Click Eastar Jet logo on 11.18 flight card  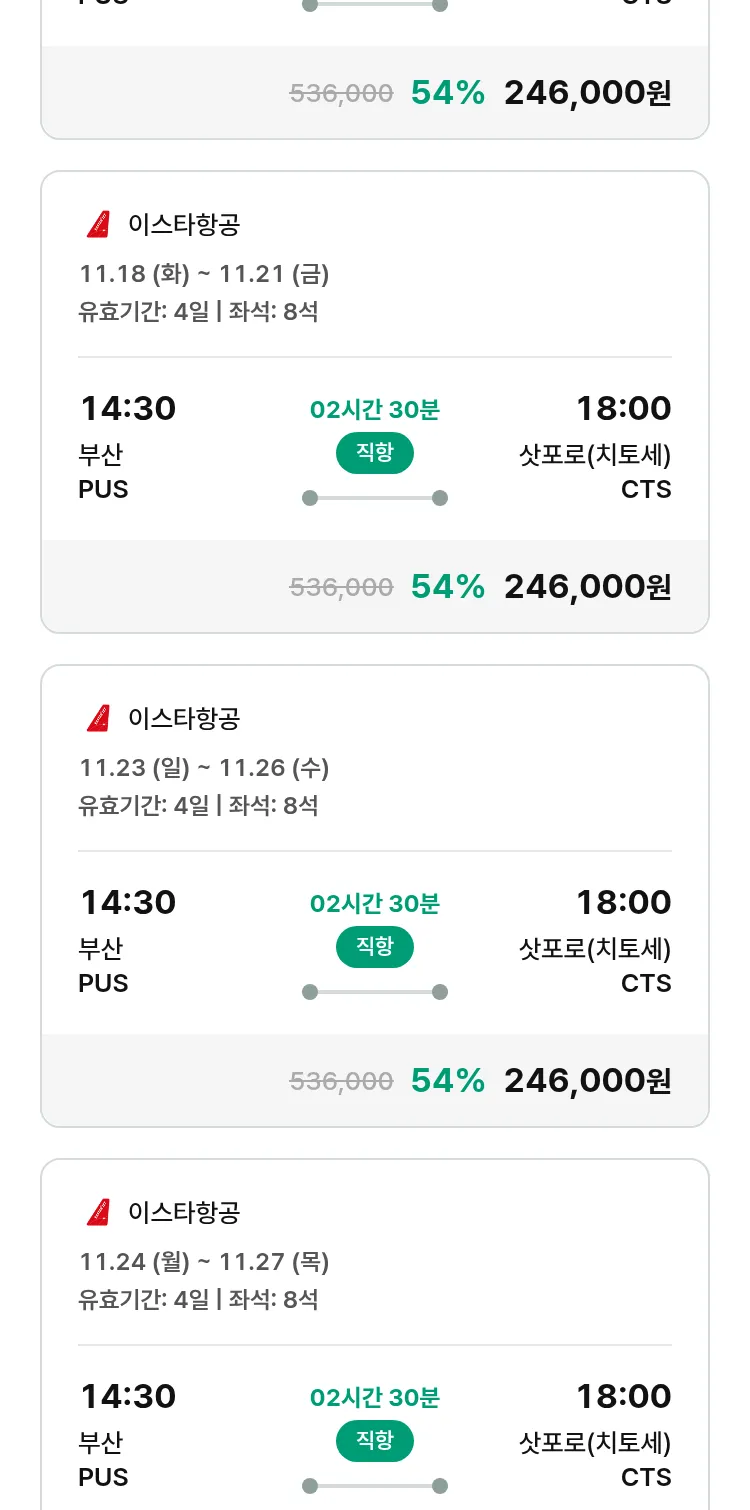point(98,225)
